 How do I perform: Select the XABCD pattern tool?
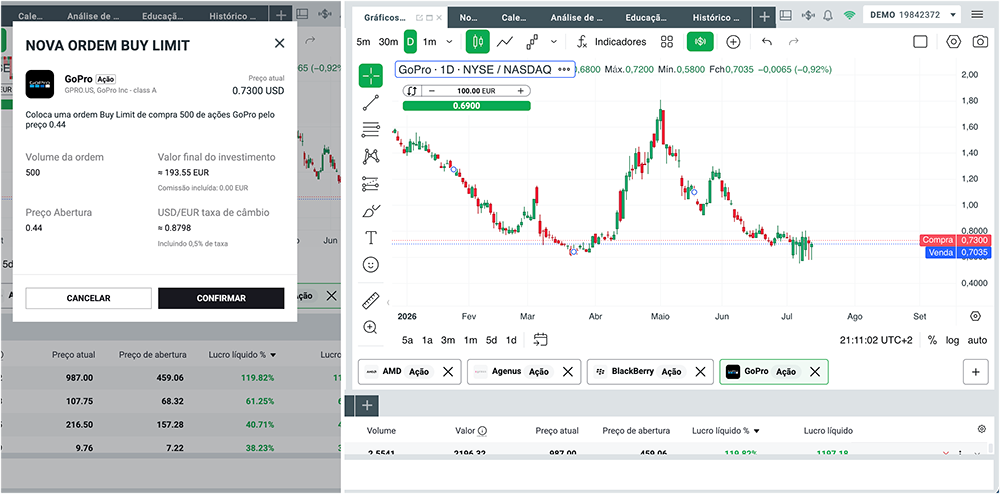(371, 156)
